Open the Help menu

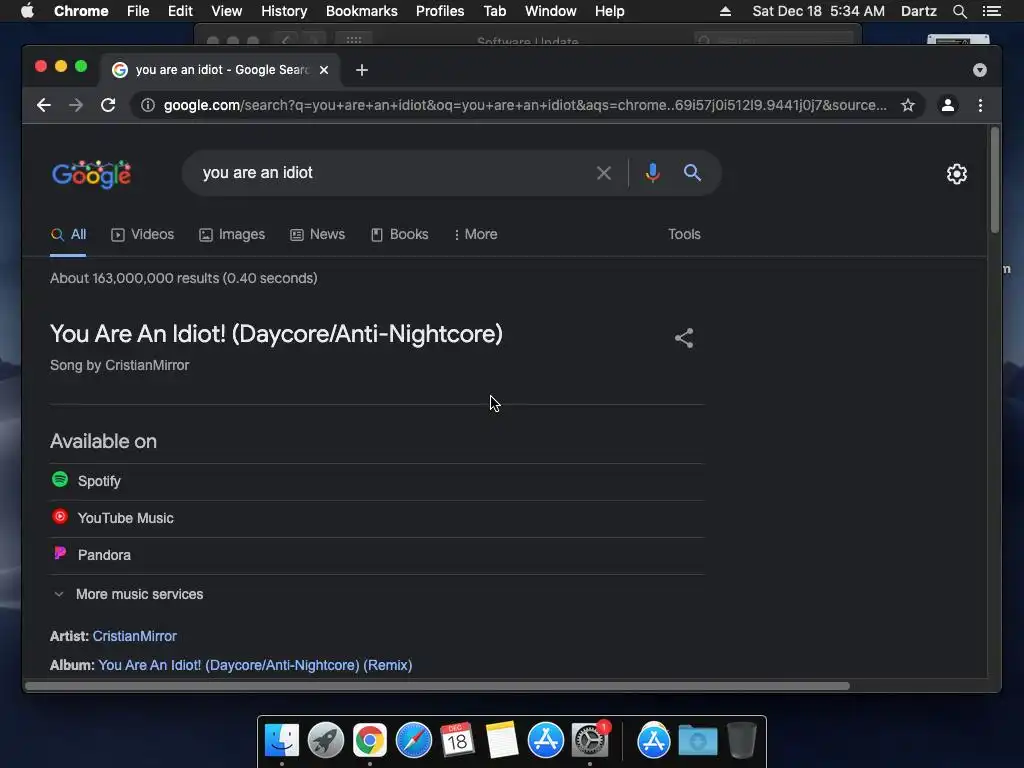point(609,11)
